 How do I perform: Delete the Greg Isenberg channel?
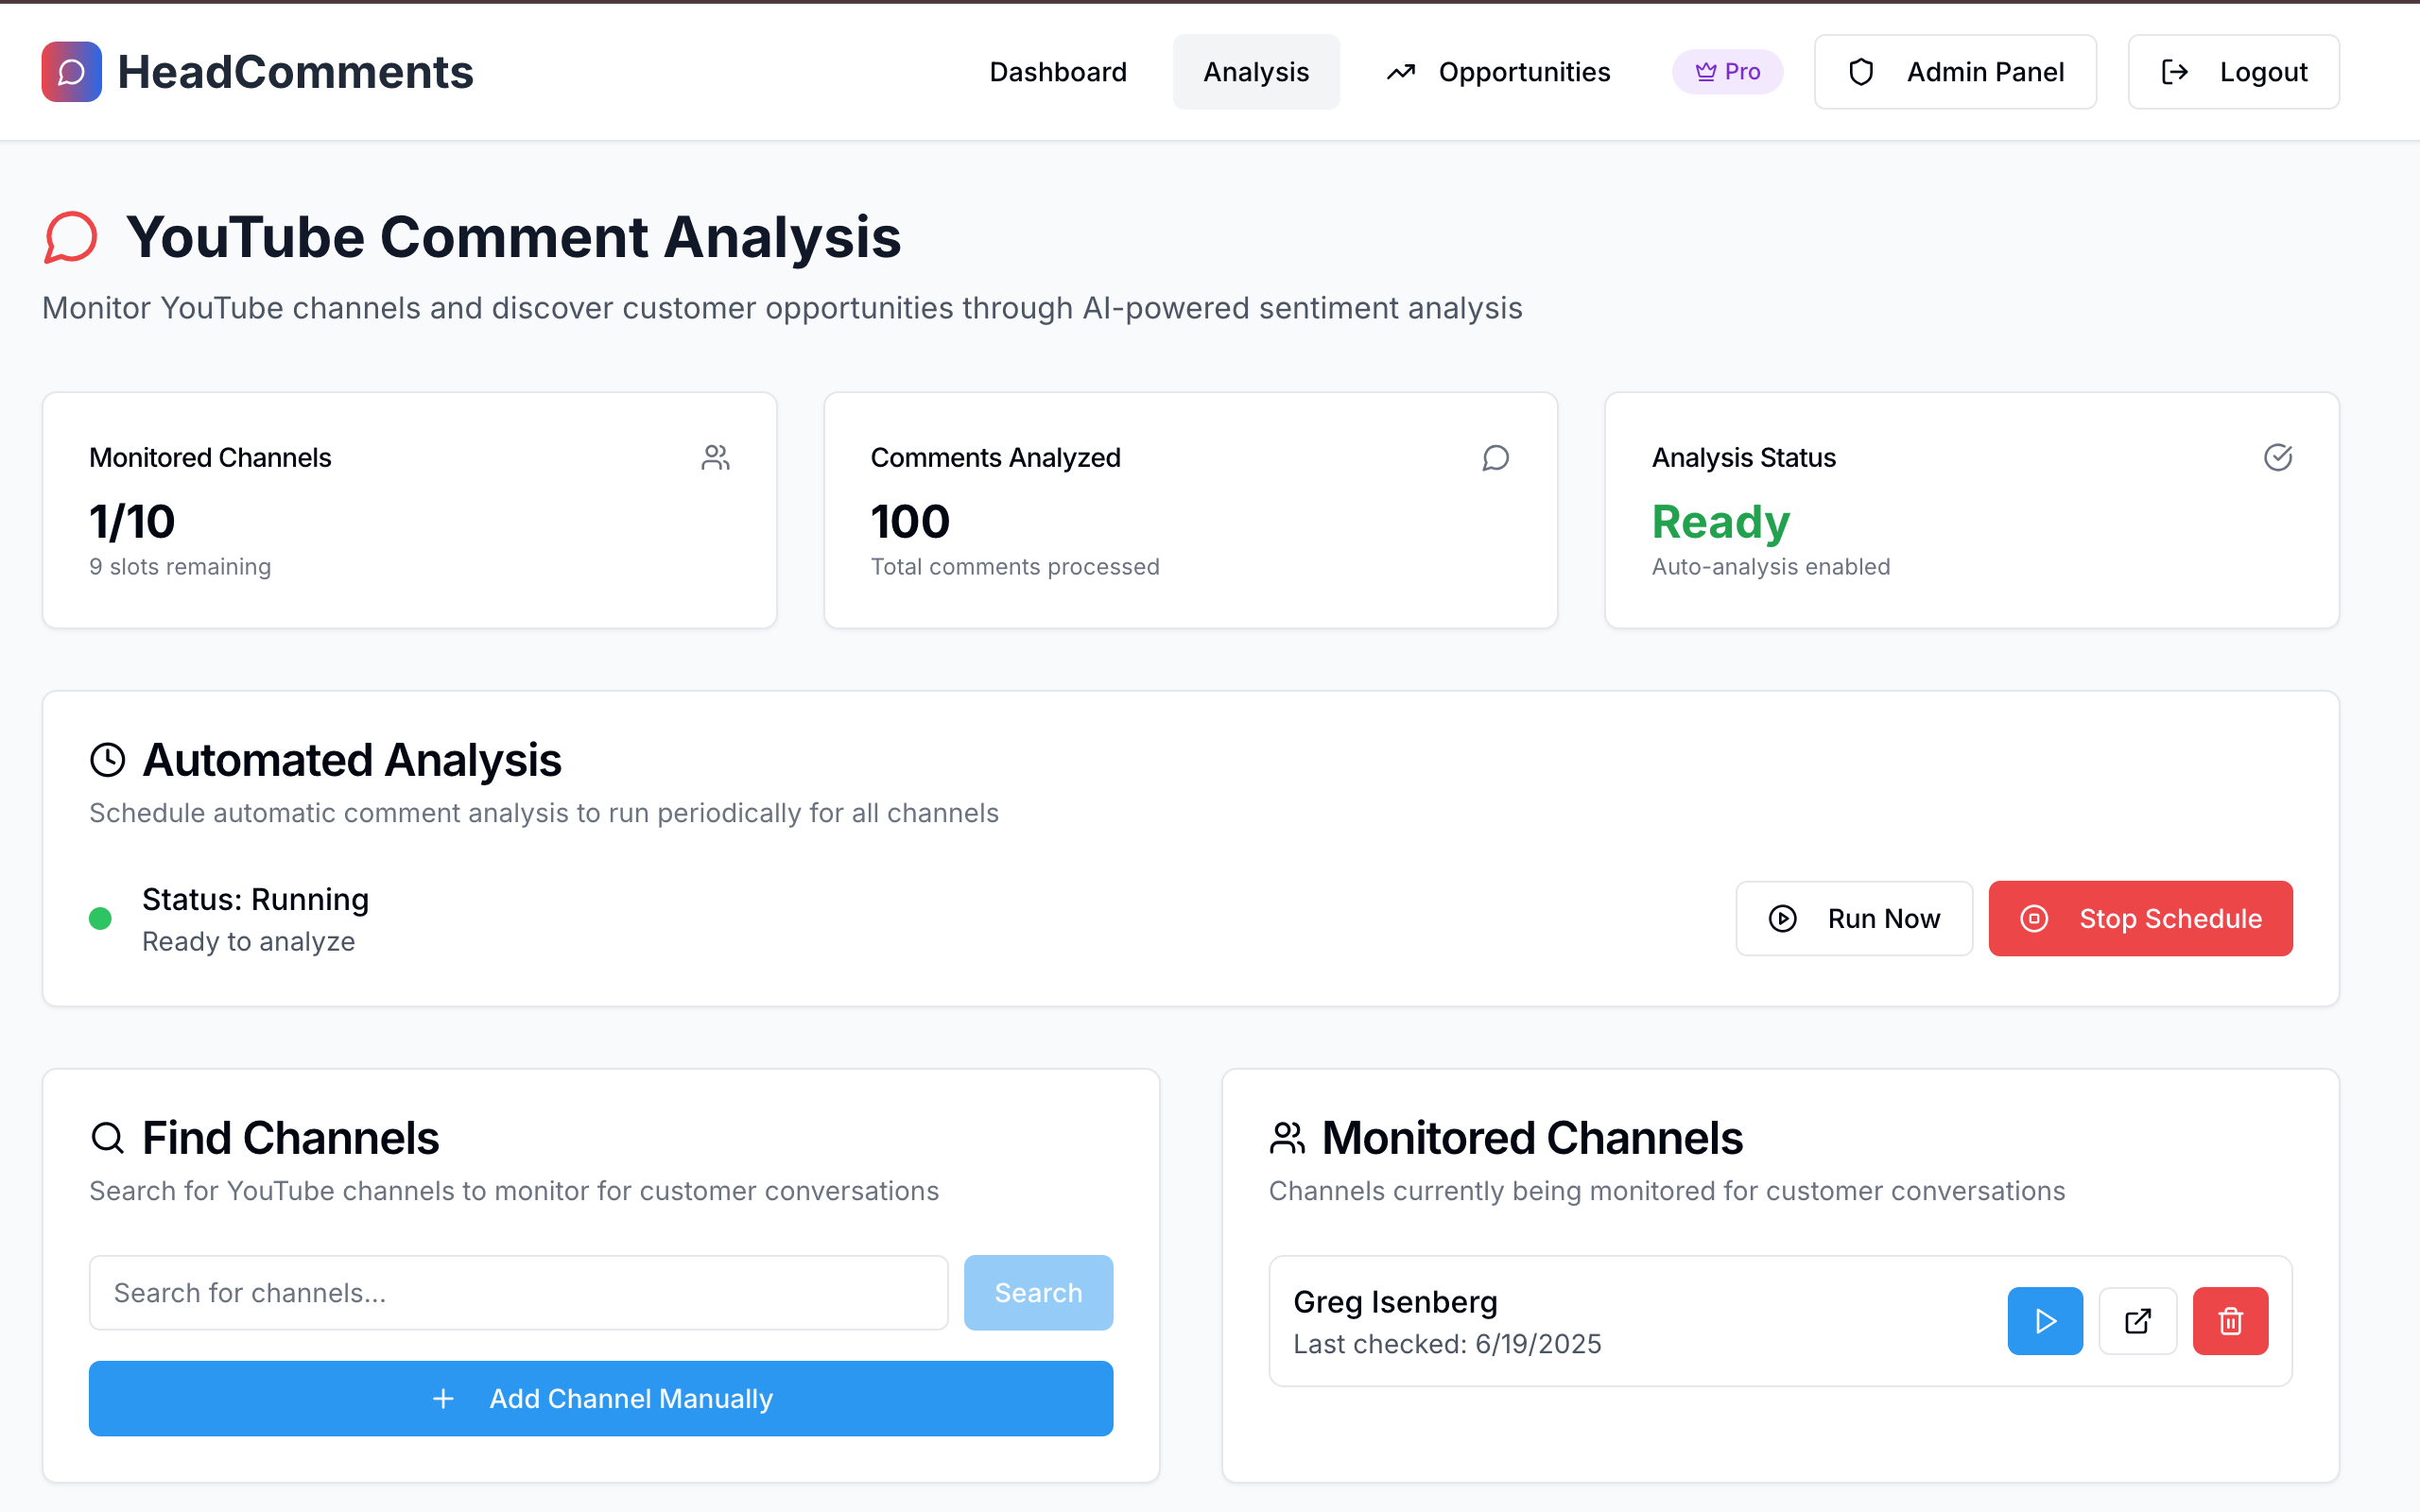tap(2230, 1321)
